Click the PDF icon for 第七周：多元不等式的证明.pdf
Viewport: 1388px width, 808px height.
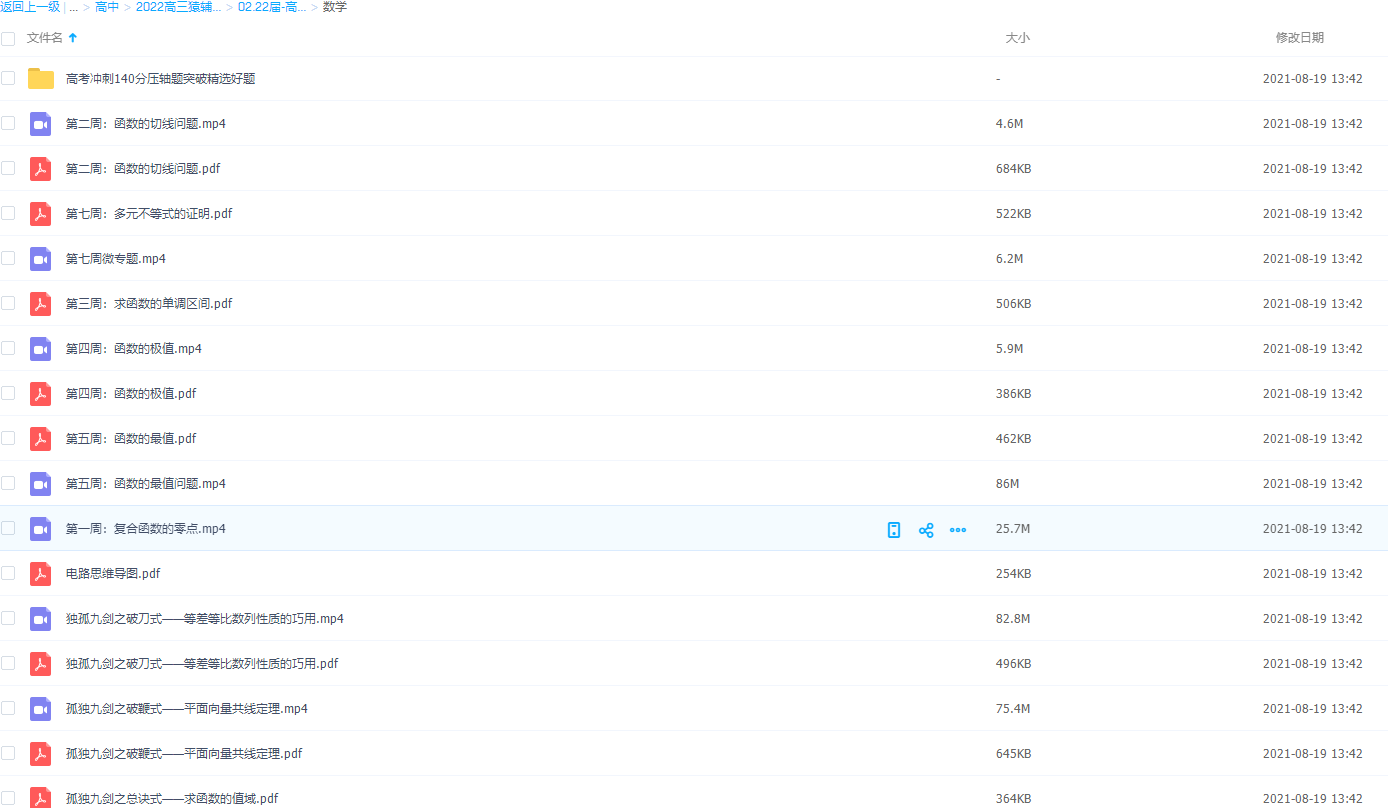point(40,214)
